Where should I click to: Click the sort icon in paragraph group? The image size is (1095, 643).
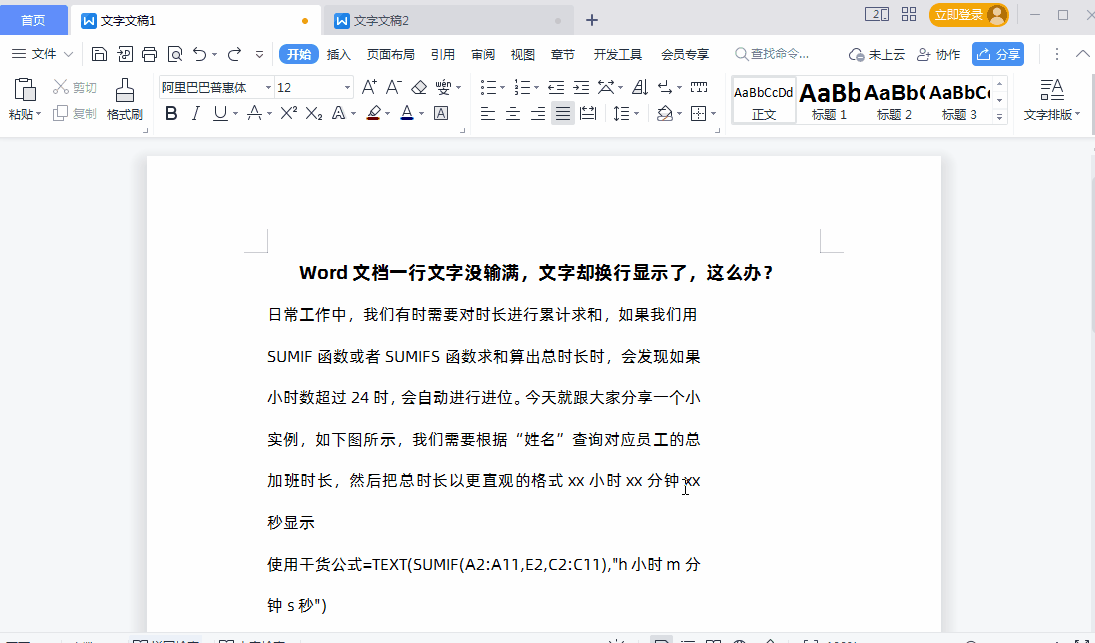point(640,87)
